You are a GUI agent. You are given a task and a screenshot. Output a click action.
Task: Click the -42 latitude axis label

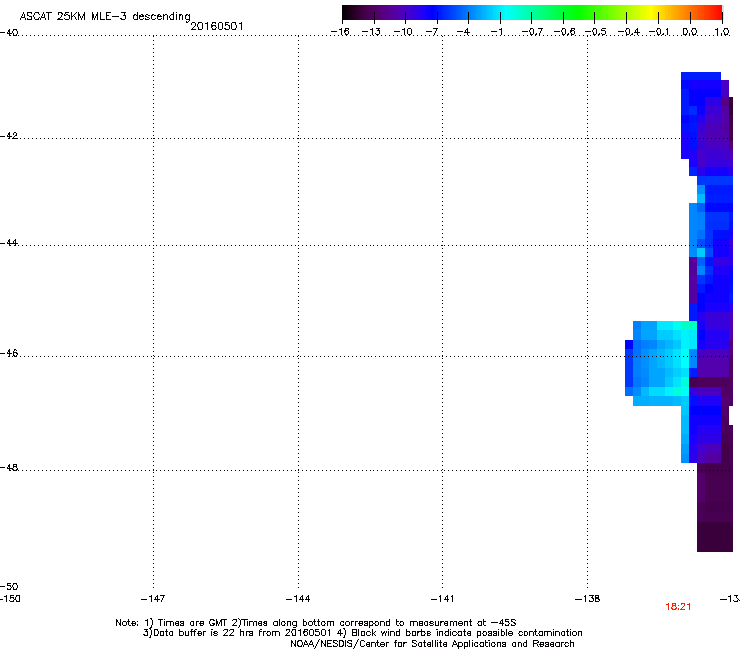(9, 136)
